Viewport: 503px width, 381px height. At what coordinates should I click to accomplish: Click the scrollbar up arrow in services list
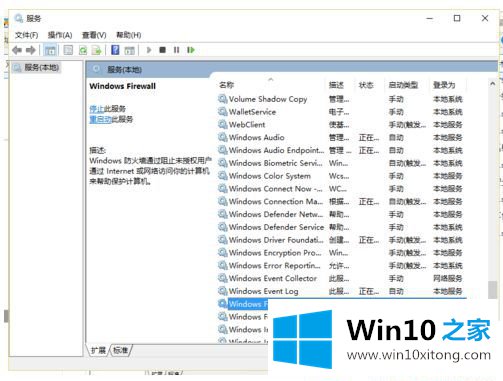coord(492,84)
